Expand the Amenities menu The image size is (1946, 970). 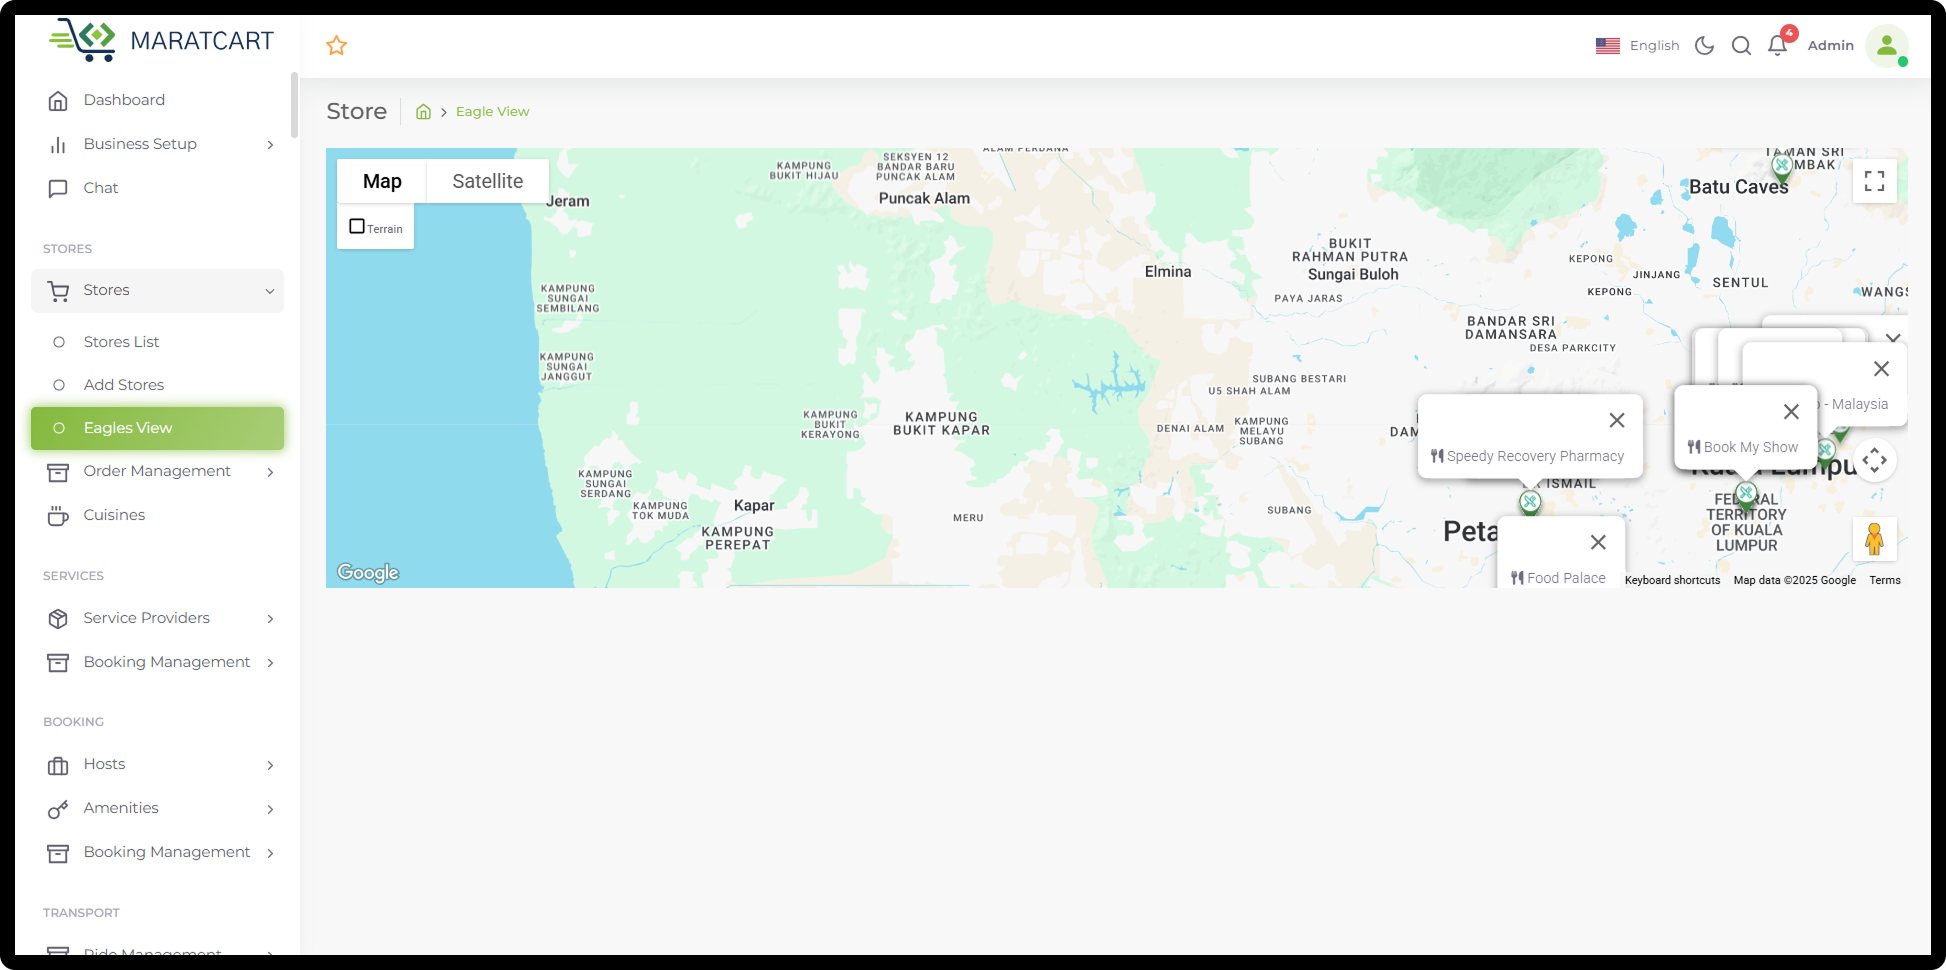click(x=157, y=808)
